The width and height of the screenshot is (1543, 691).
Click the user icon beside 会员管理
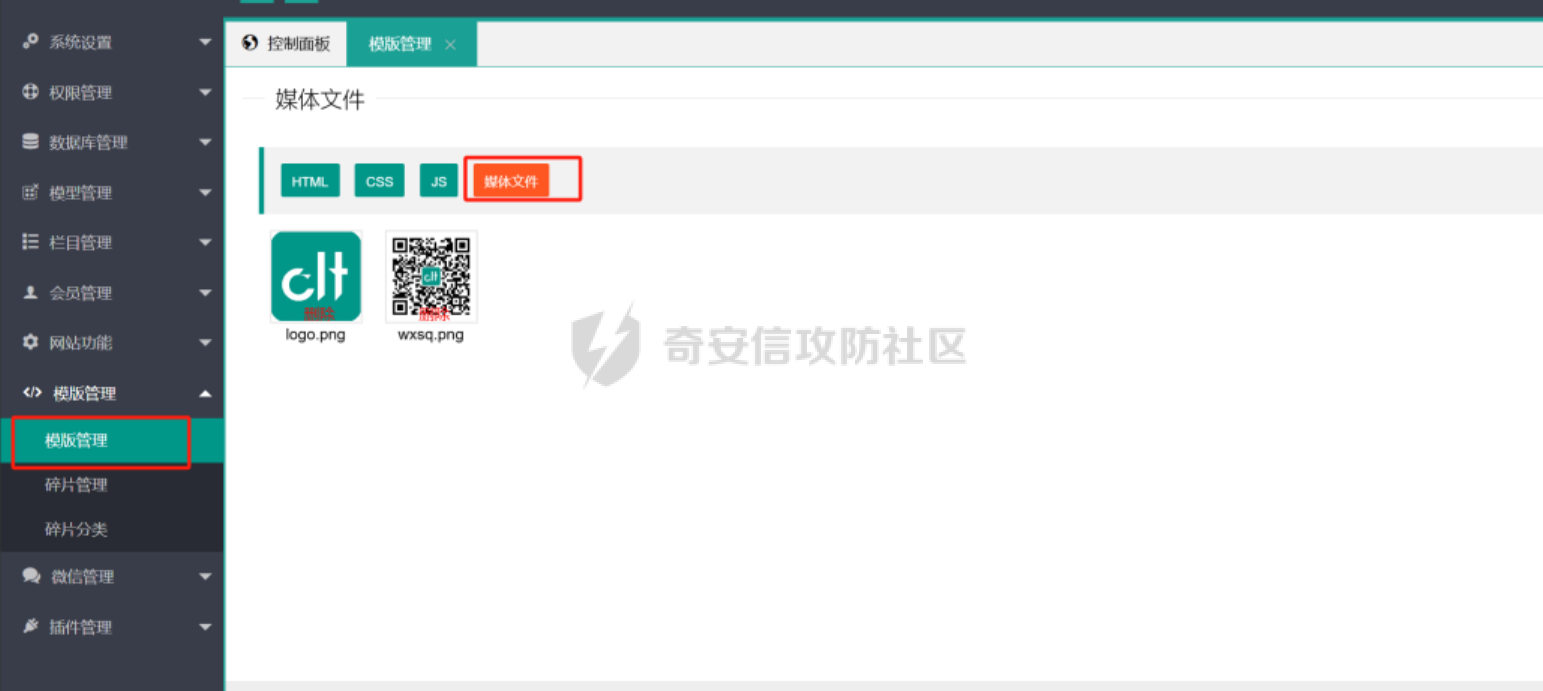(x=30, y=293)
